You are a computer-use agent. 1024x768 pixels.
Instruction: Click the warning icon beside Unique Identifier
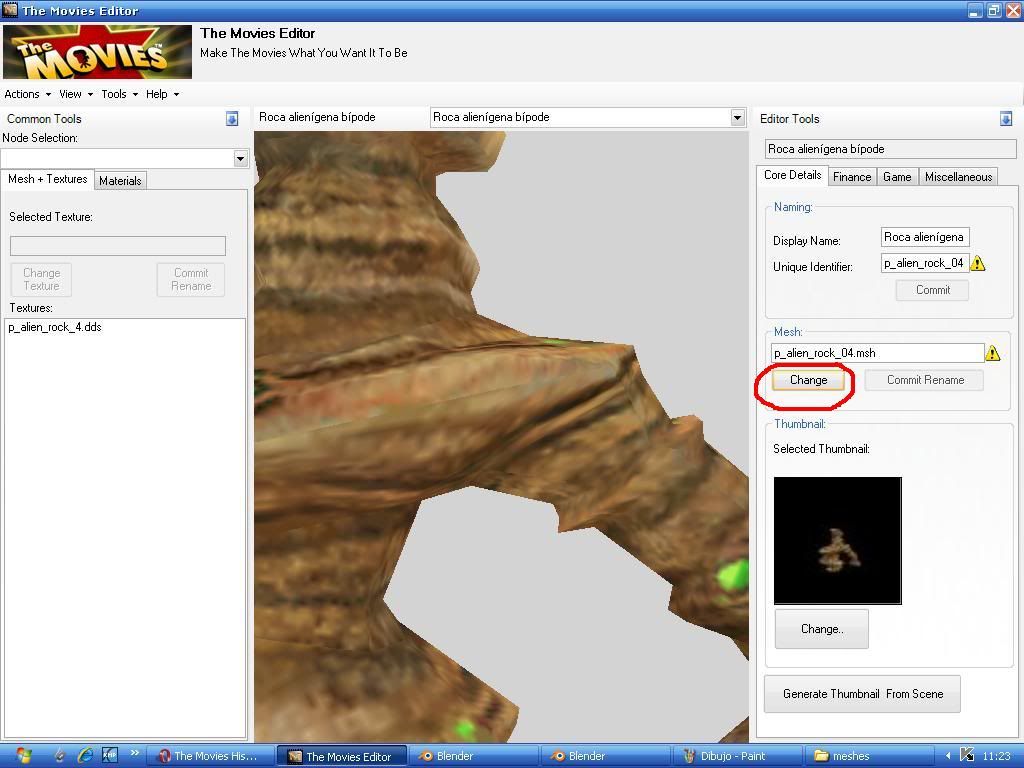tap(978, 263)
